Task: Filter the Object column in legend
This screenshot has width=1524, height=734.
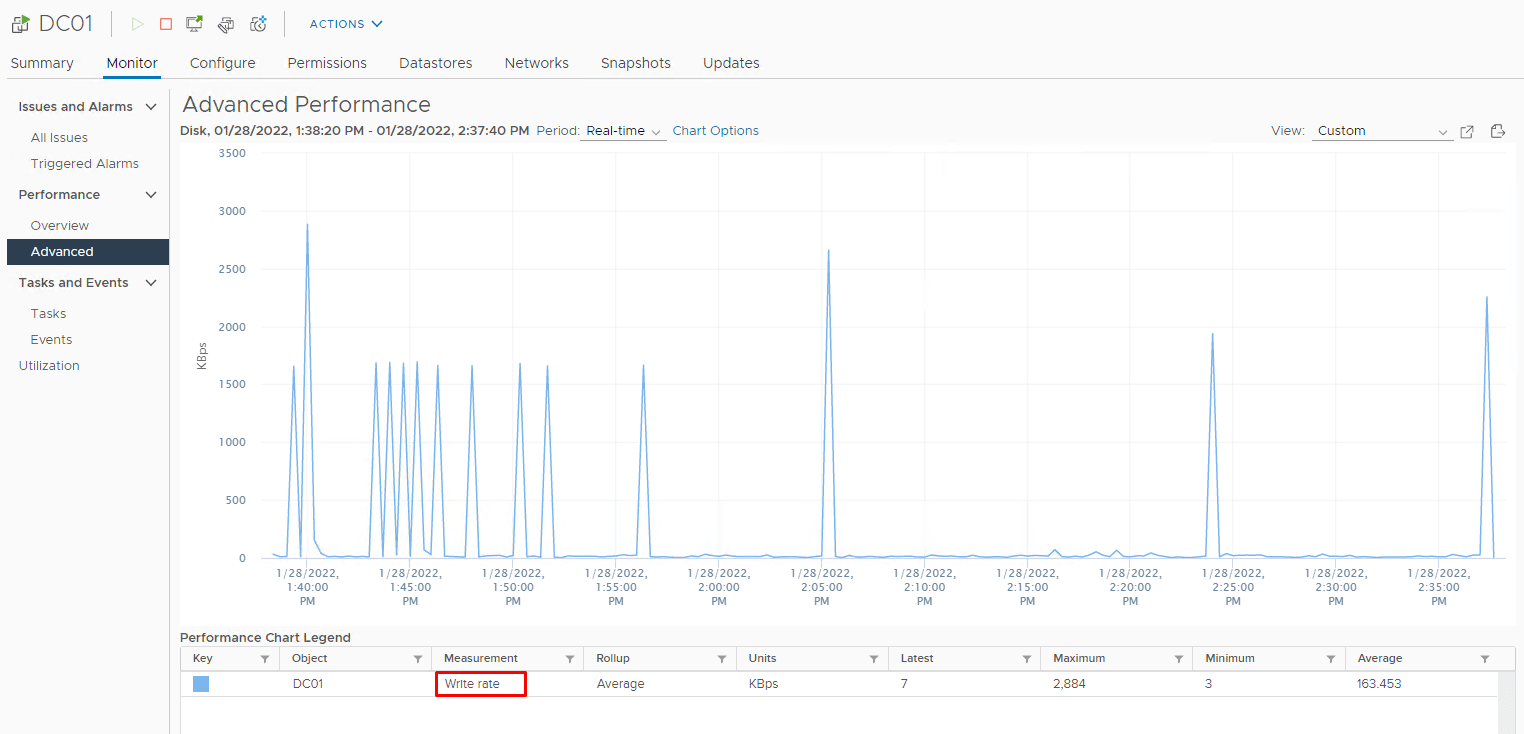Action: pyautogui.click(x=417, y=659)
